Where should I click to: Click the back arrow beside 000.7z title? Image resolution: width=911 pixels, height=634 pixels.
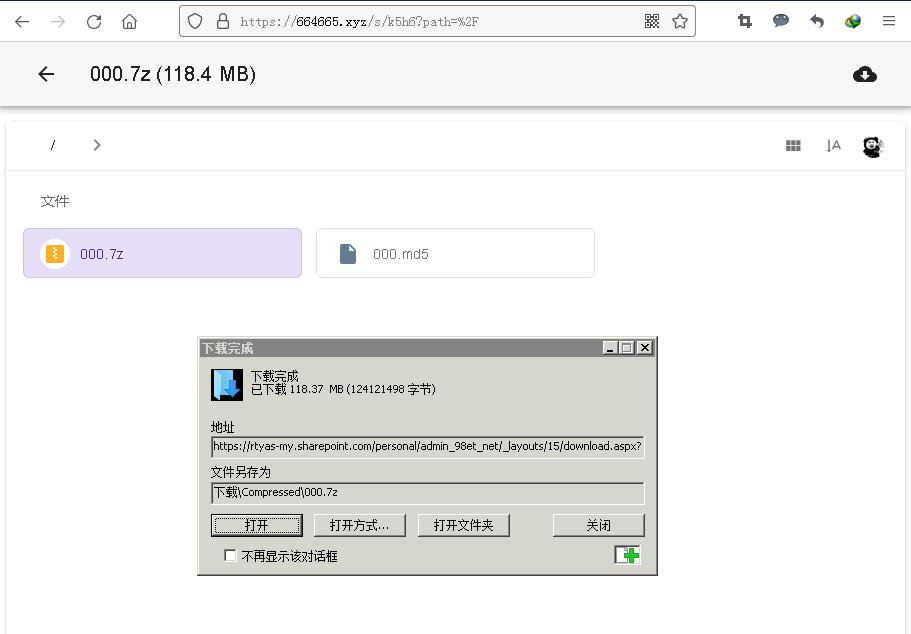46,74
